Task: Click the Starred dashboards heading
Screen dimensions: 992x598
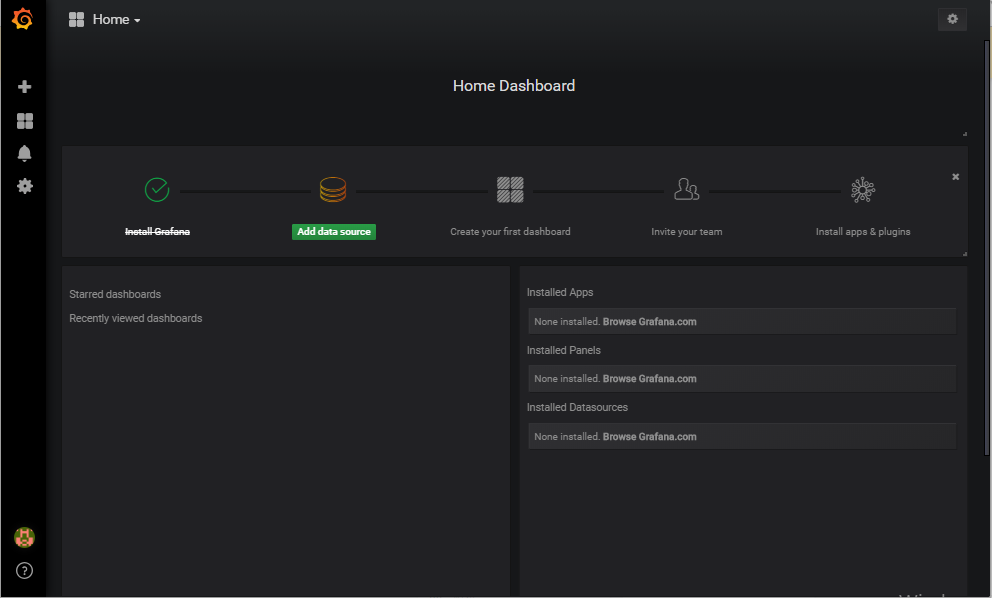Action: (115, 294)
